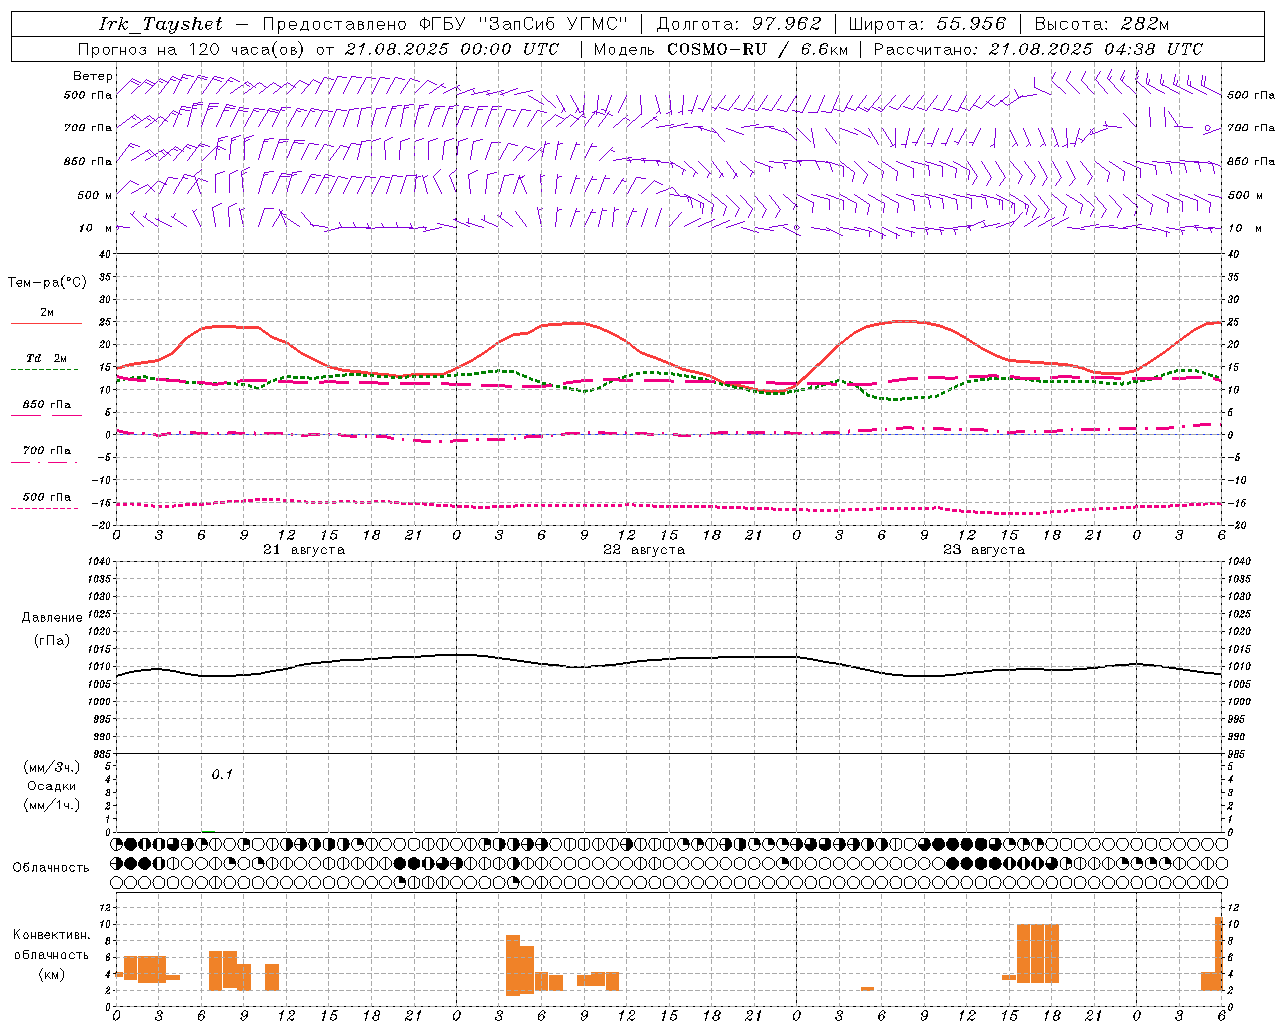Click the '700 гПа' temperature legend entry
Viewport: 1280px width, 1024px height.
46,451
